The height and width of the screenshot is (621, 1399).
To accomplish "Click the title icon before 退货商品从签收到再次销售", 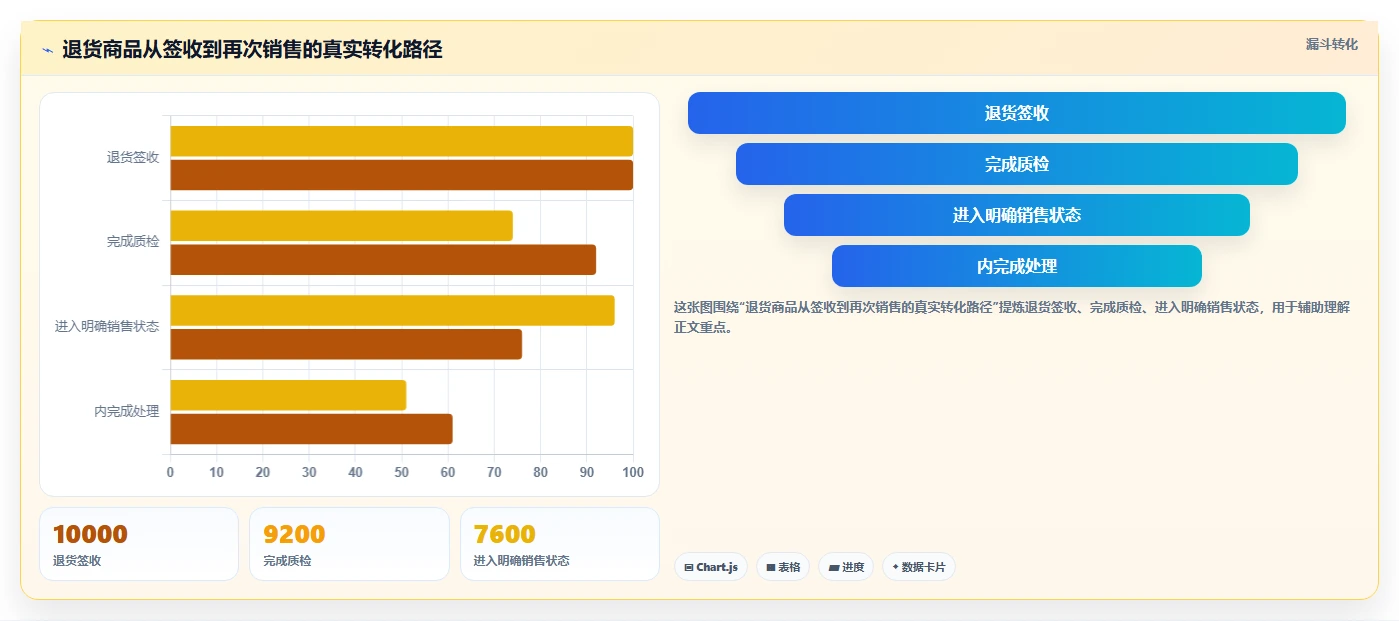I will click(47, 50).
